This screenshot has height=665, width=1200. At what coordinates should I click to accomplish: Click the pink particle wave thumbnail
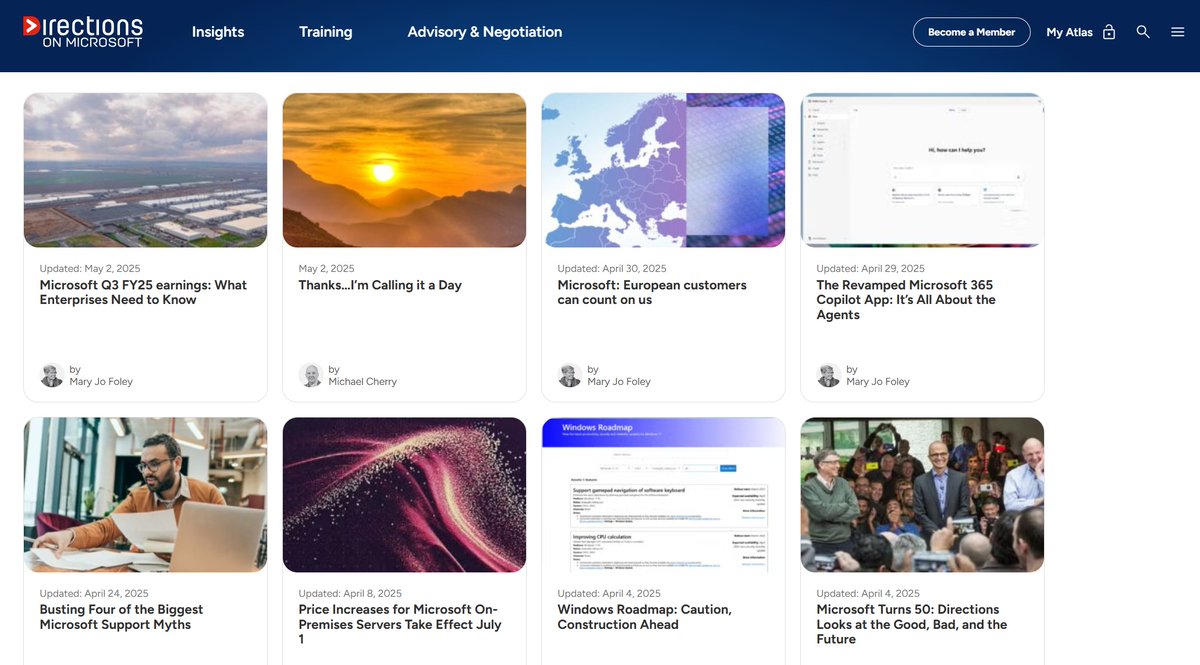pos(404,495)
